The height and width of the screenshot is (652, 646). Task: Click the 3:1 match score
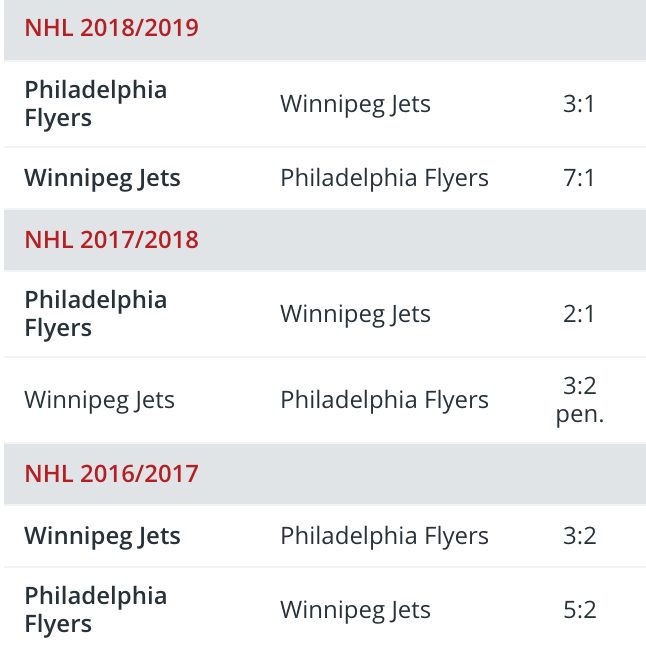pyautogui.click(x=579, y=104)
